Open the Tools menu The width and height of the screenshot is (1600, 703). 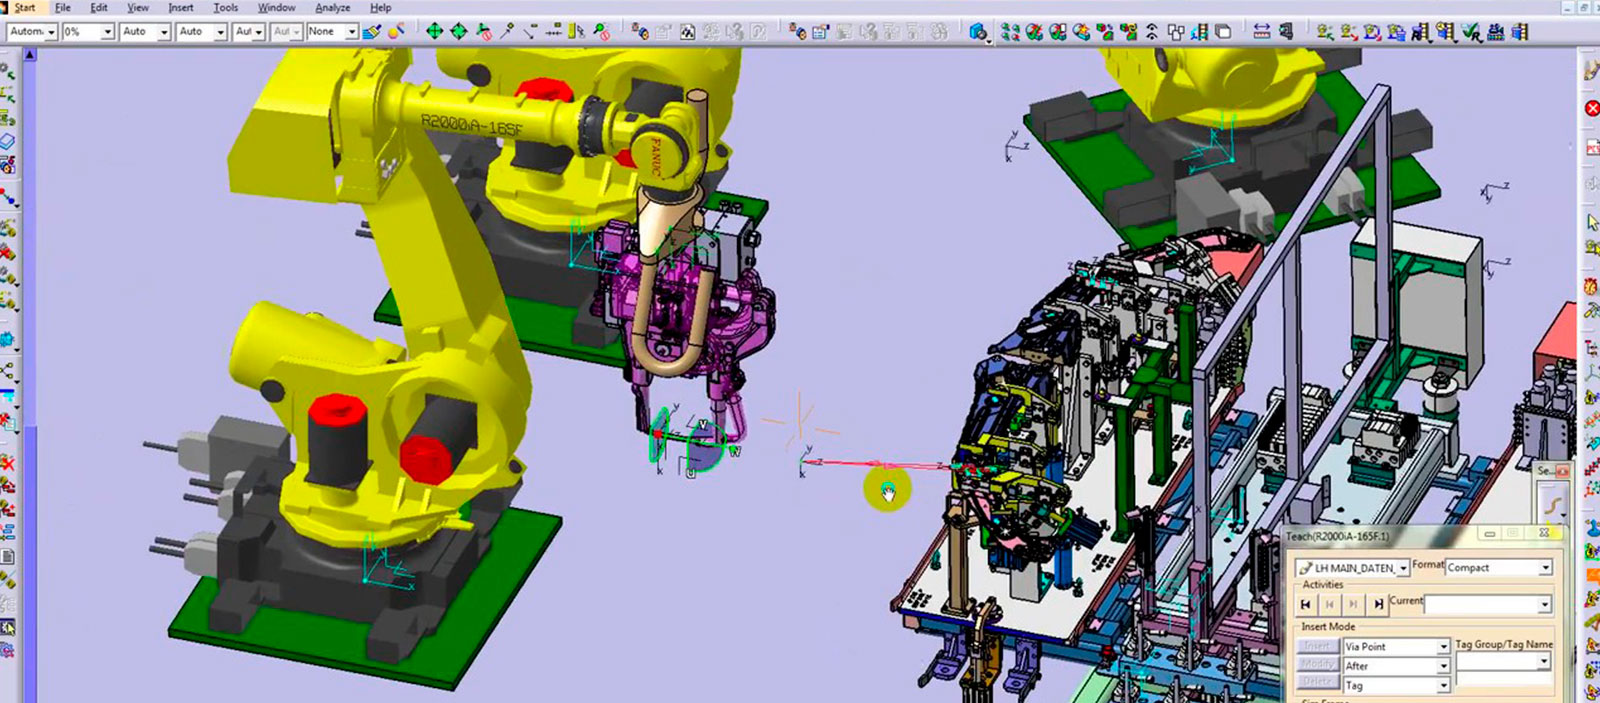click(x=226, y=8)
